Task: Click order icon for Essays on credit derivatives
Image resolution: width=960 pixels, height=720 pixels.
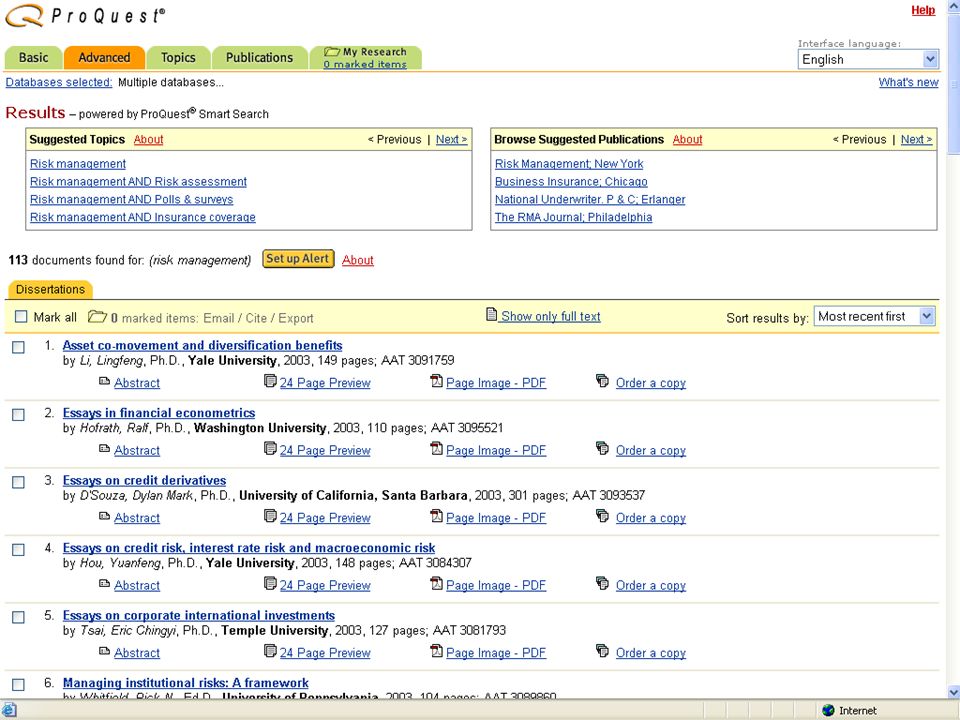Action: tap(602, 516)
